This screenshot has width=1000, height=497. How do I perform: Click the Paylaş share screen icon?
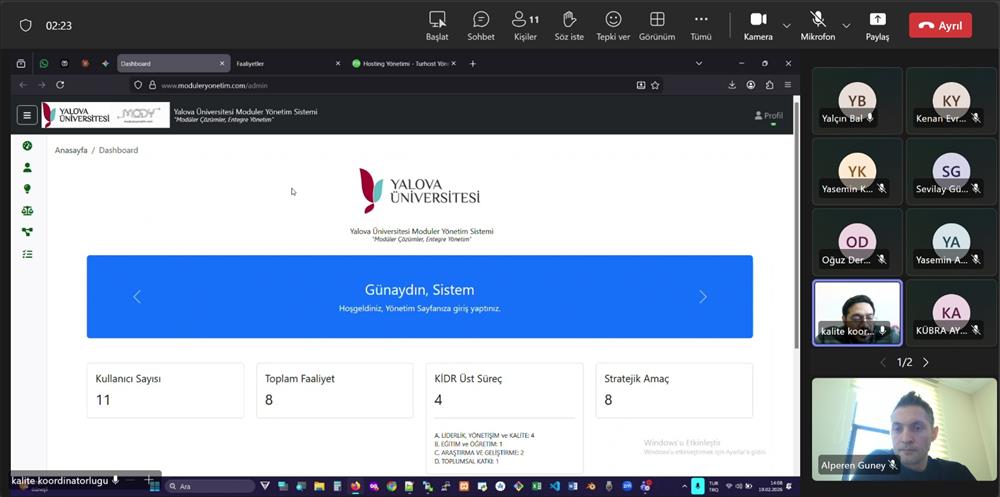(877, 24)
